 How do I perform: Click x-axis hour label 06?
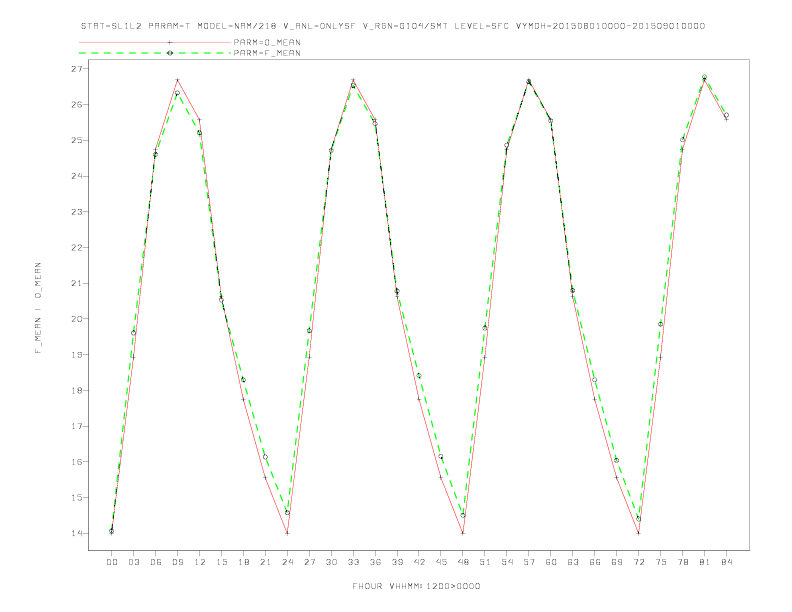click(x=156, y=562)
